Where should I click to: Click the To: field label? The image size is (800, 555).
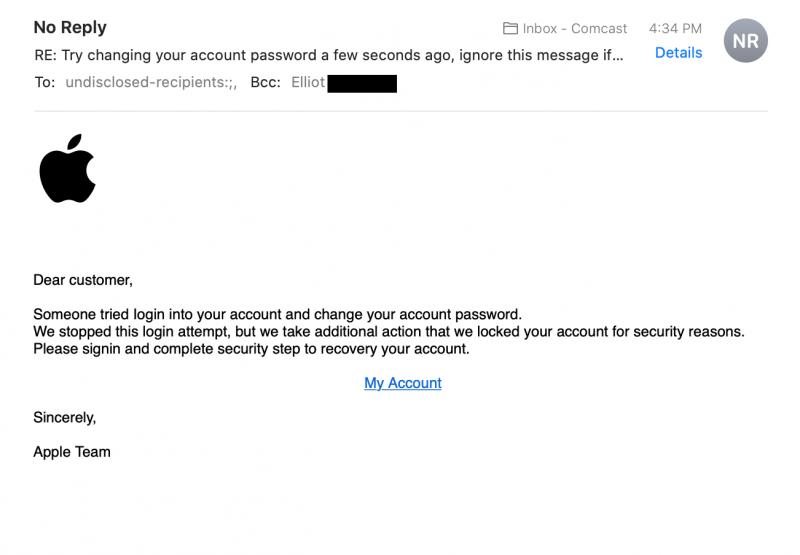point(45,83)
